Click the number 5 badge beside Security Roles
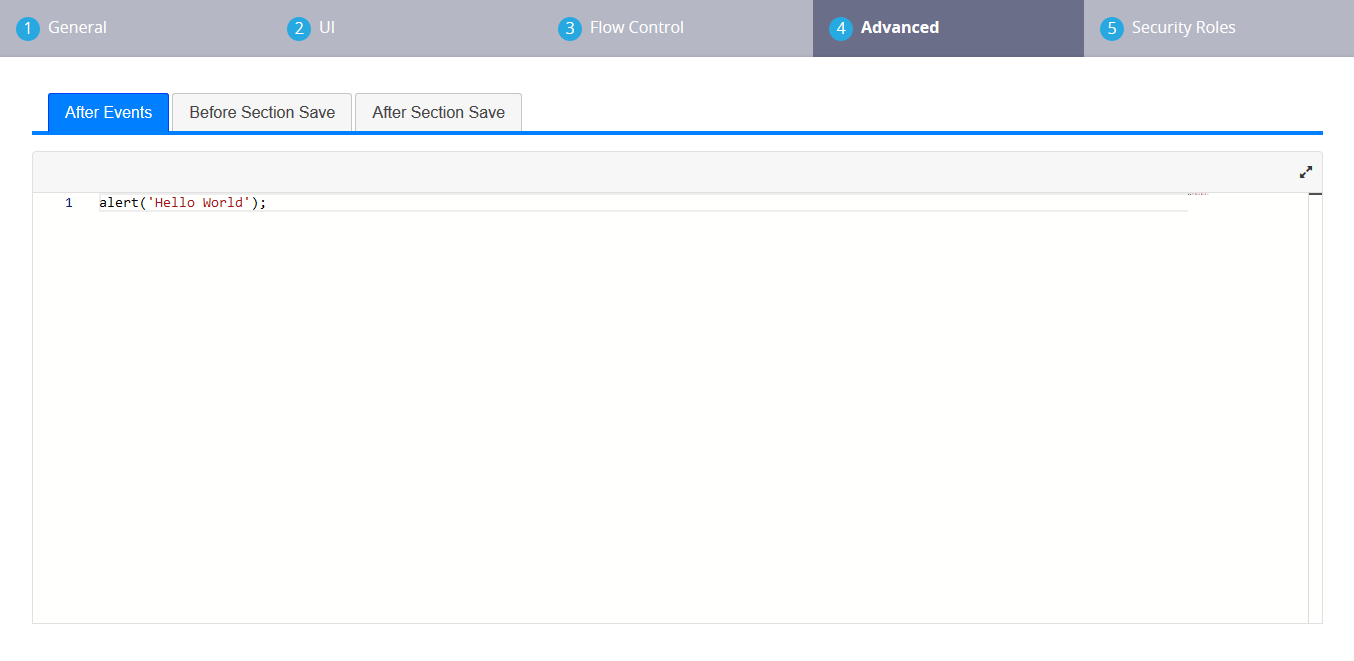 tap(1112, 28)
